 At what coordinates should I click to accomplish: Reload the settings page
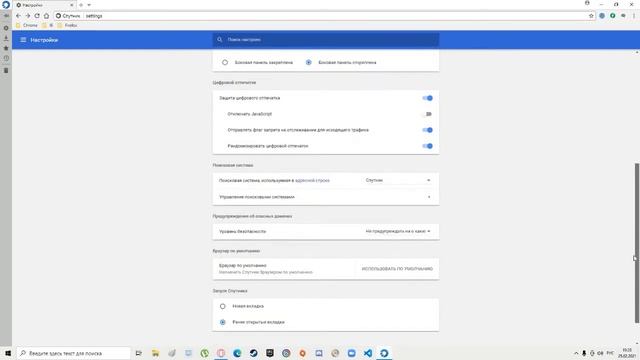click(37, 16)
